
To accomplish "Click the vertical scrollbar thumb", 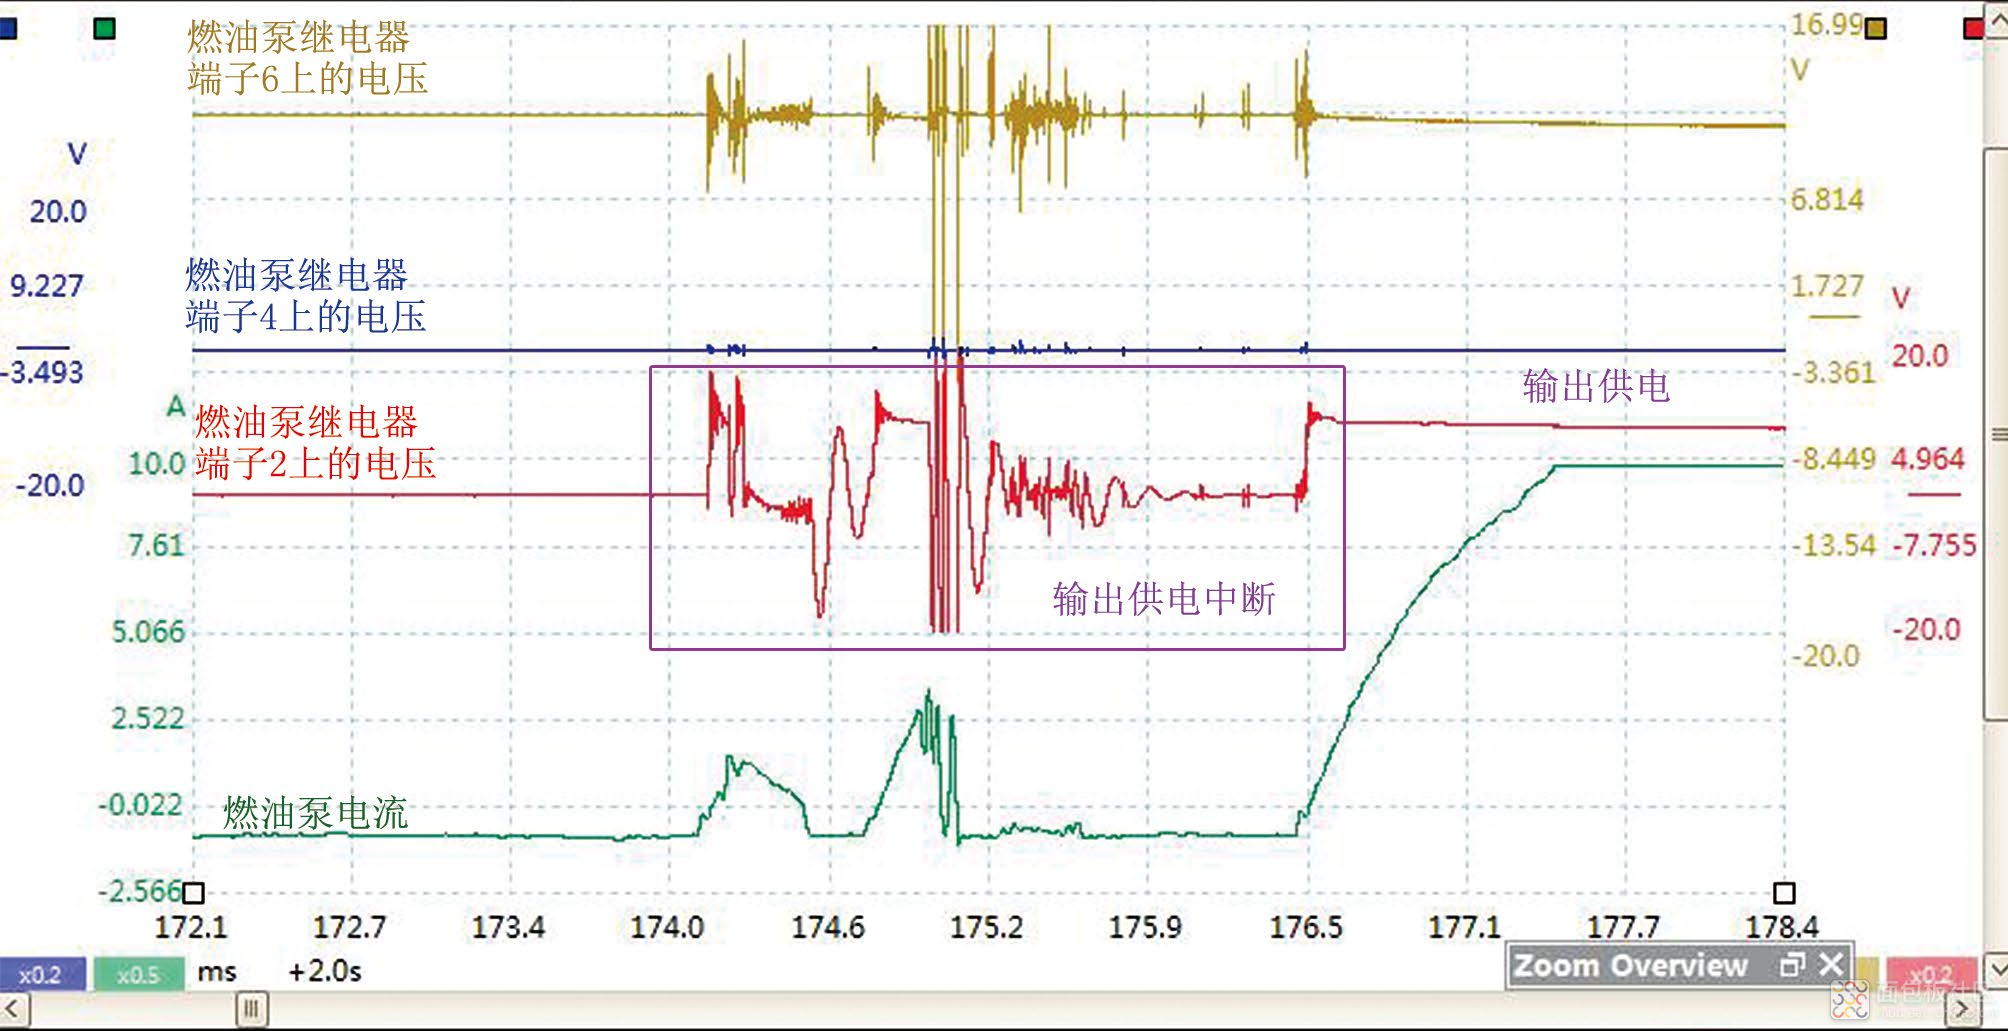I will click(x=1996, y=434).
